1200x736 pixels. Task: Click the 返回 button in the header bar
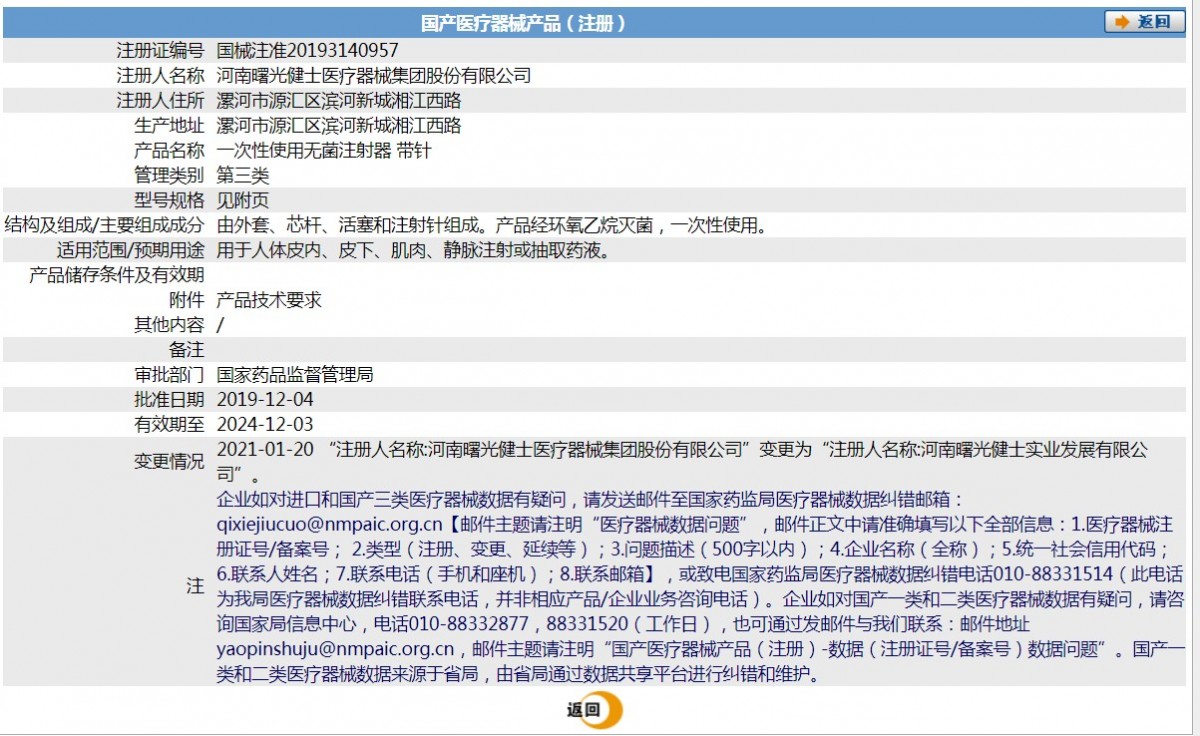(1144, 22)
